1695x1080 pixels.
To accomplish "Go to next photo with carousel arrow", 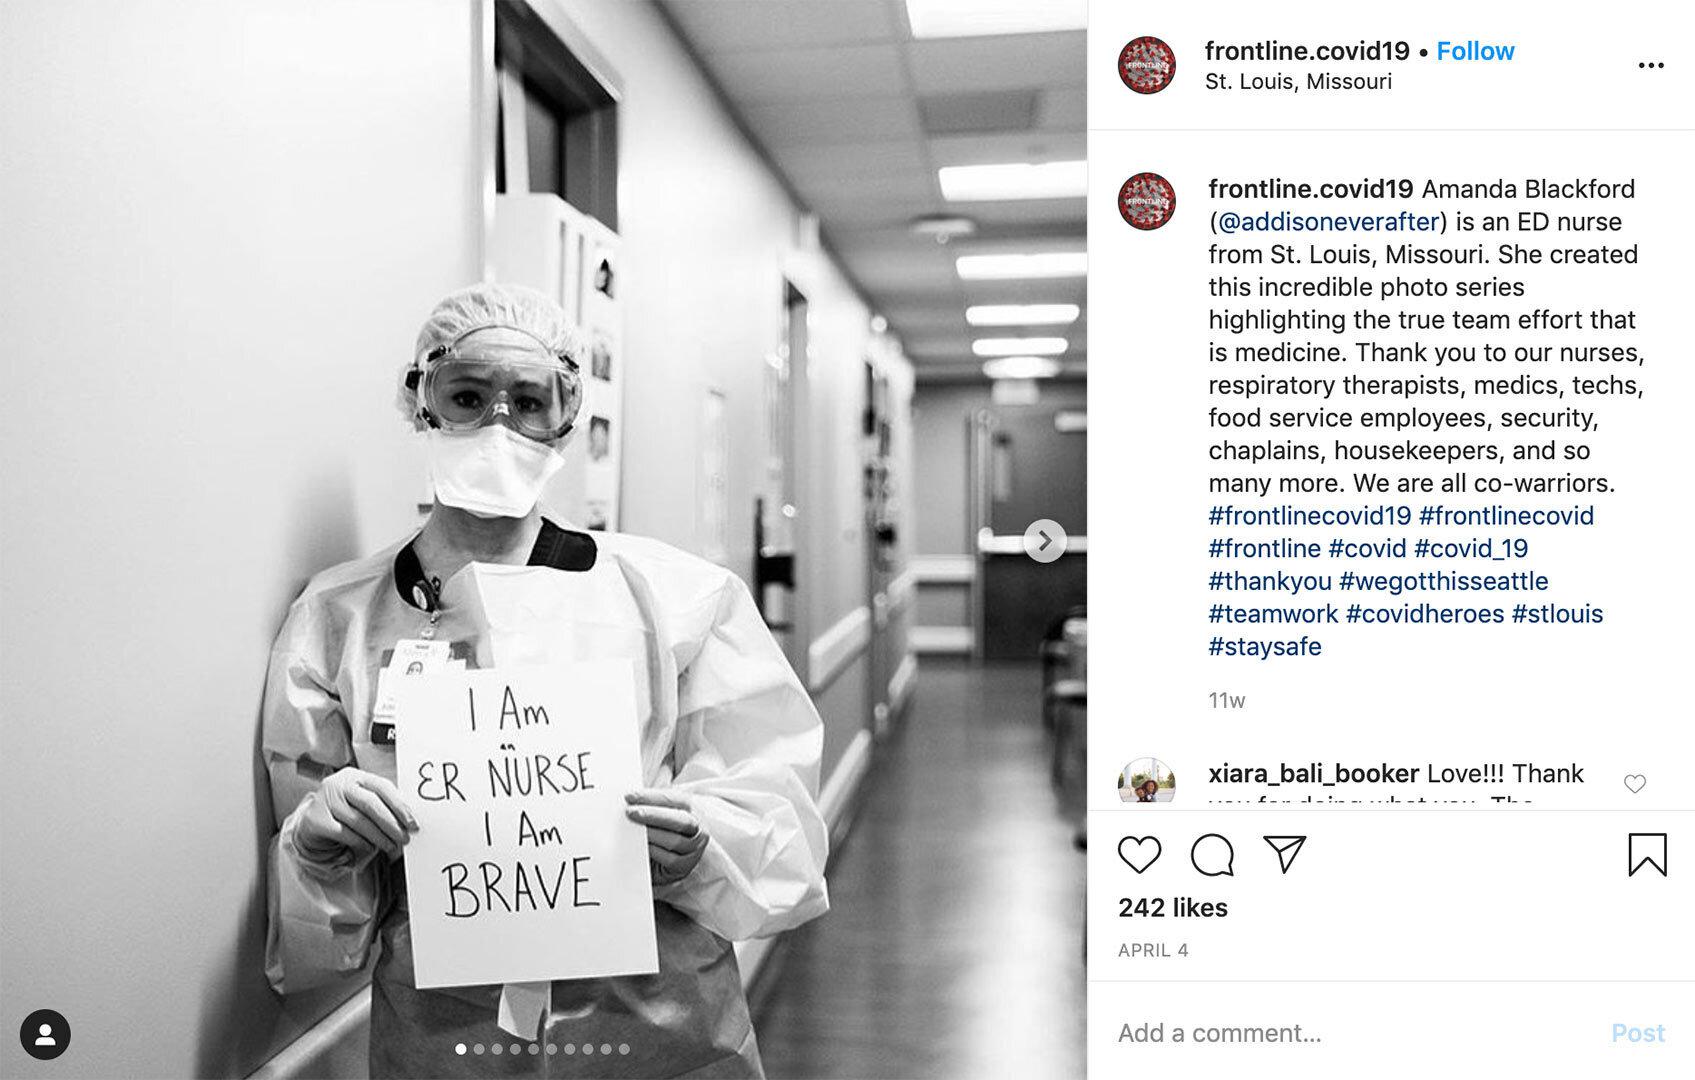I will pyautogui.click(x=1045, y=541).
